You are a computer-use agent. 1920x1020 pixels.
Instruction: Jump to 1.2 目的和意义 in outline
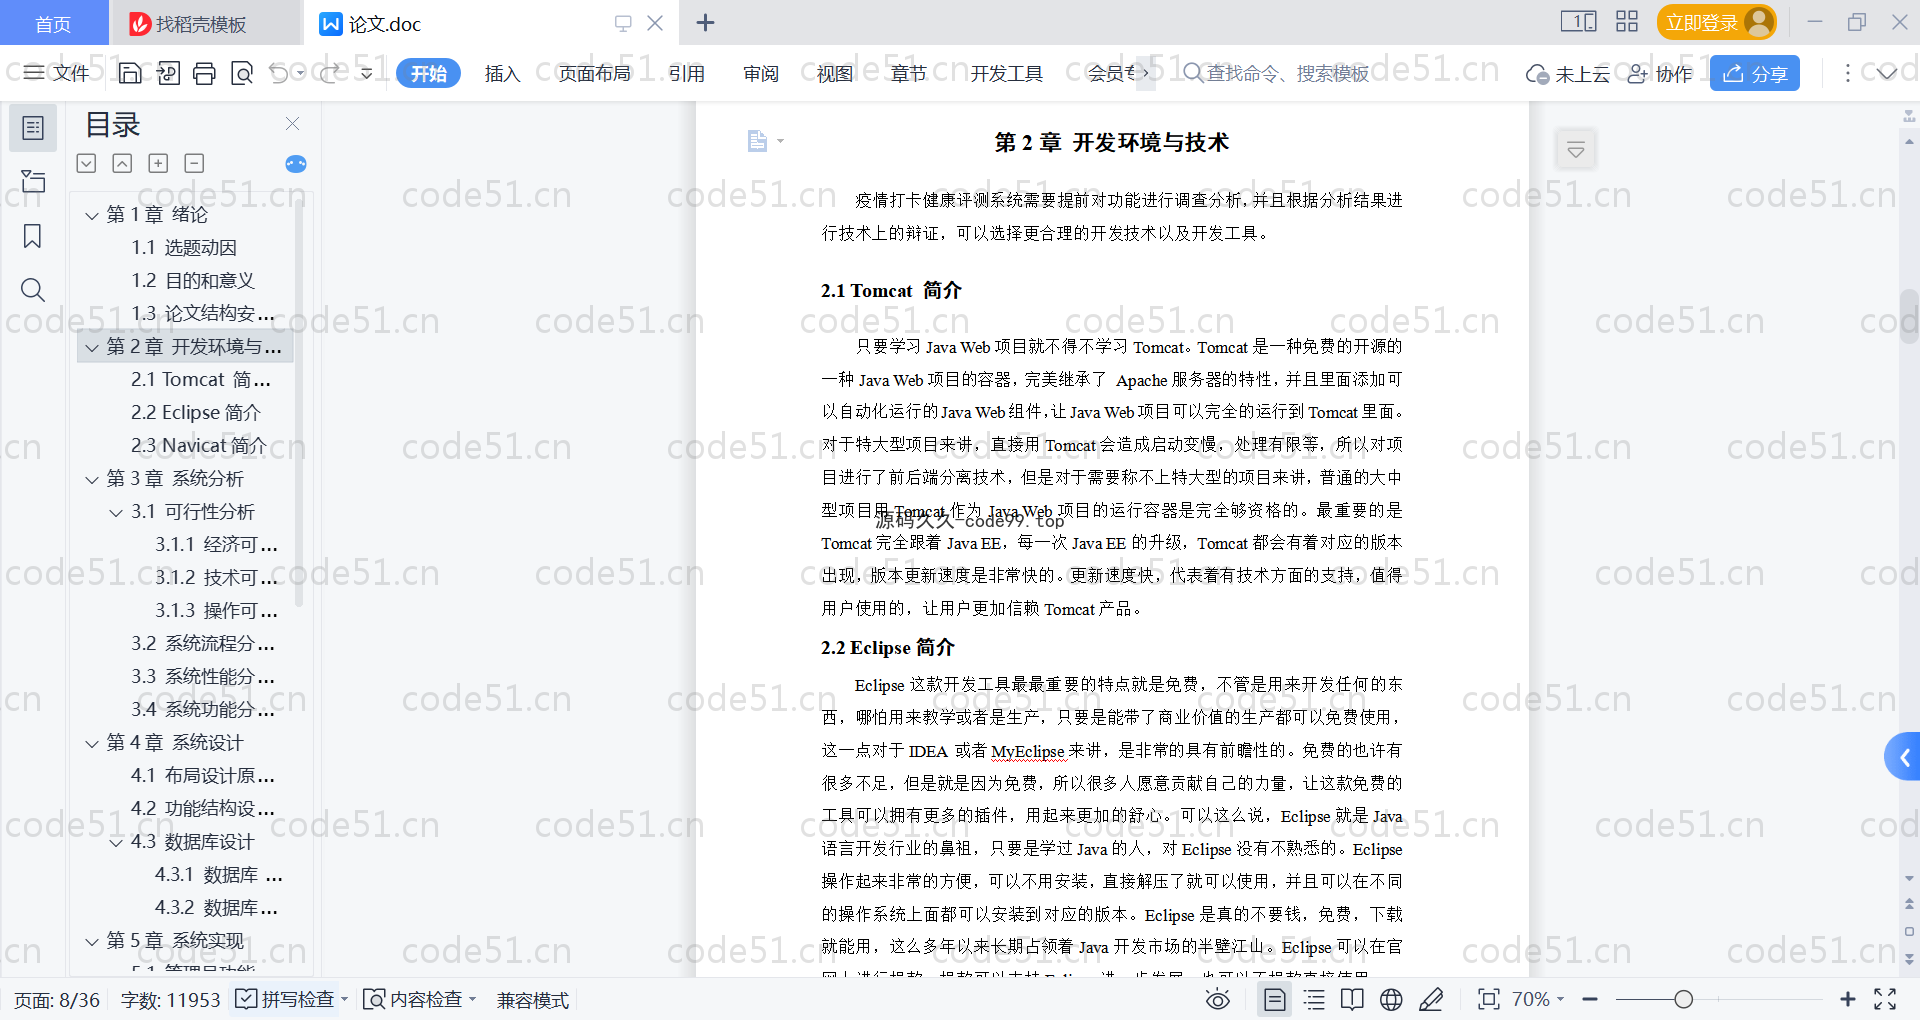pyautogui.click(x=193, y=281)
